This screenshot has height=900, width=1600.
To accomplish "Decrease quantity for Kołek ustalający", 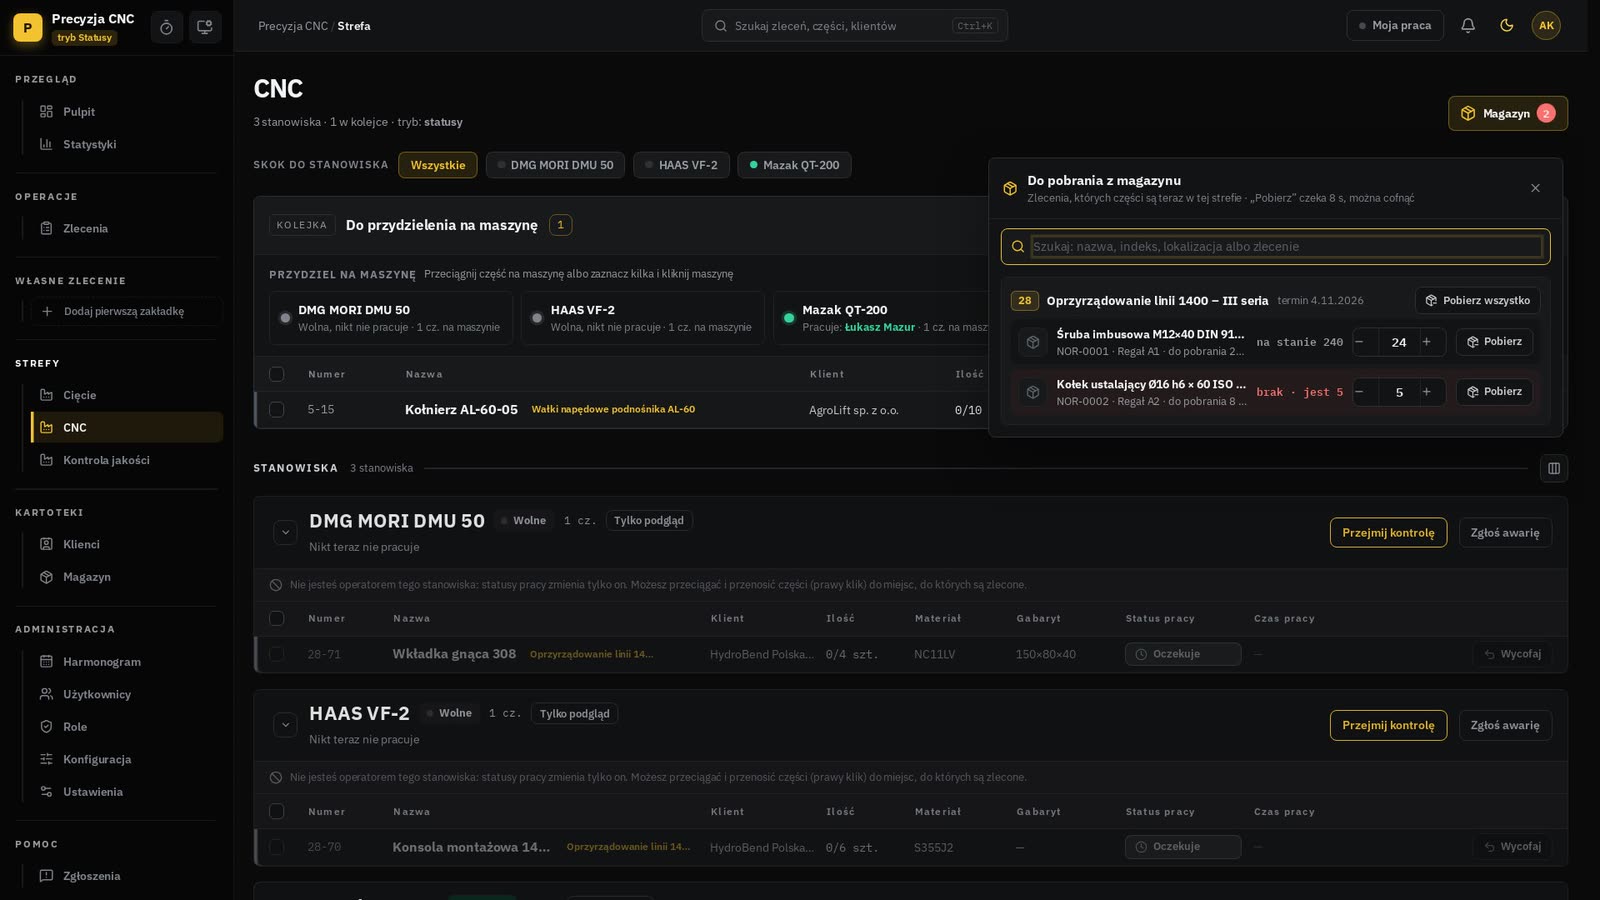I will point(1360,392).
